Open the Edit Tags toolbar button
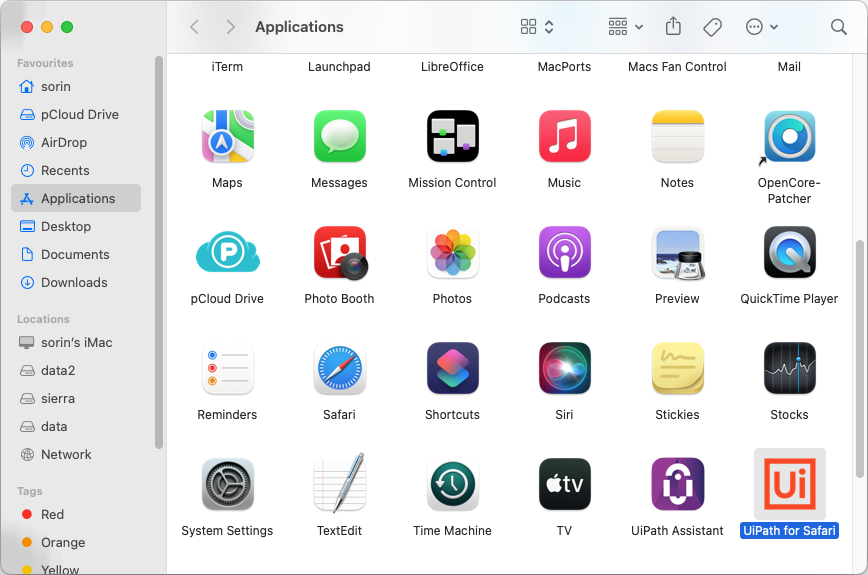This screenshot has height=575, width=868. [x=712, y=27]
